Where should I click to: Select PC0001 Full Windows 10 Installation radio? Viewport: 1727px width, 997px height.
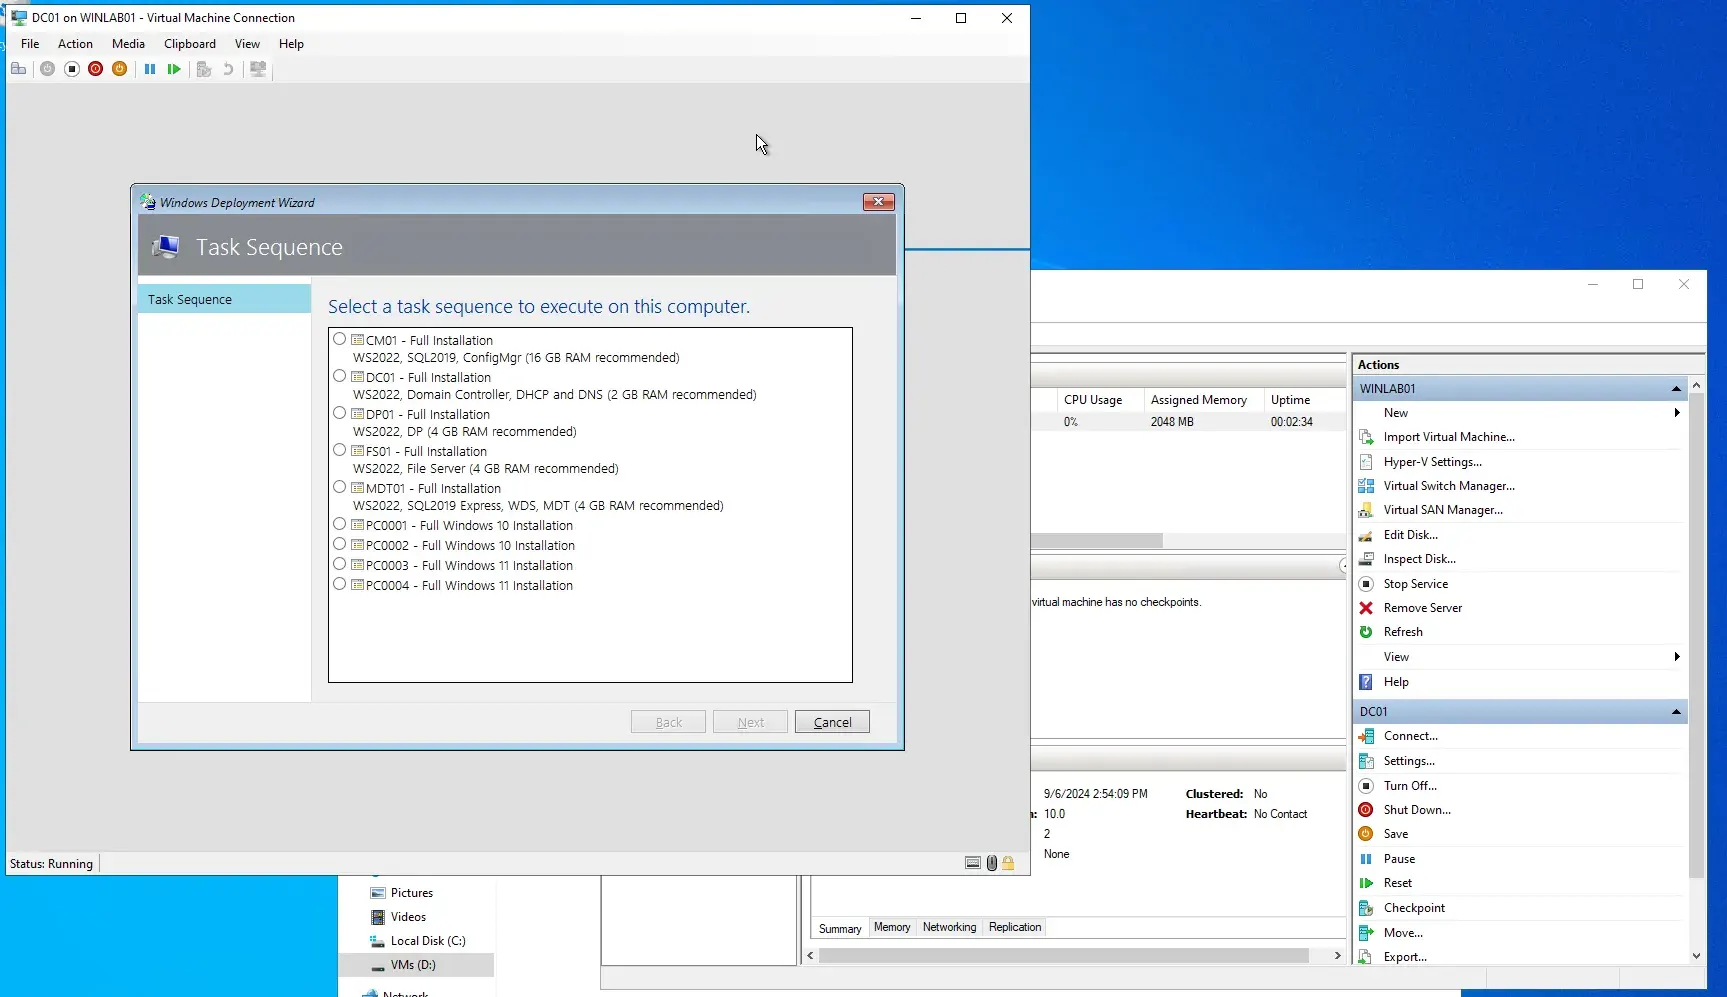pyautogui.click(x=340, y=524)
